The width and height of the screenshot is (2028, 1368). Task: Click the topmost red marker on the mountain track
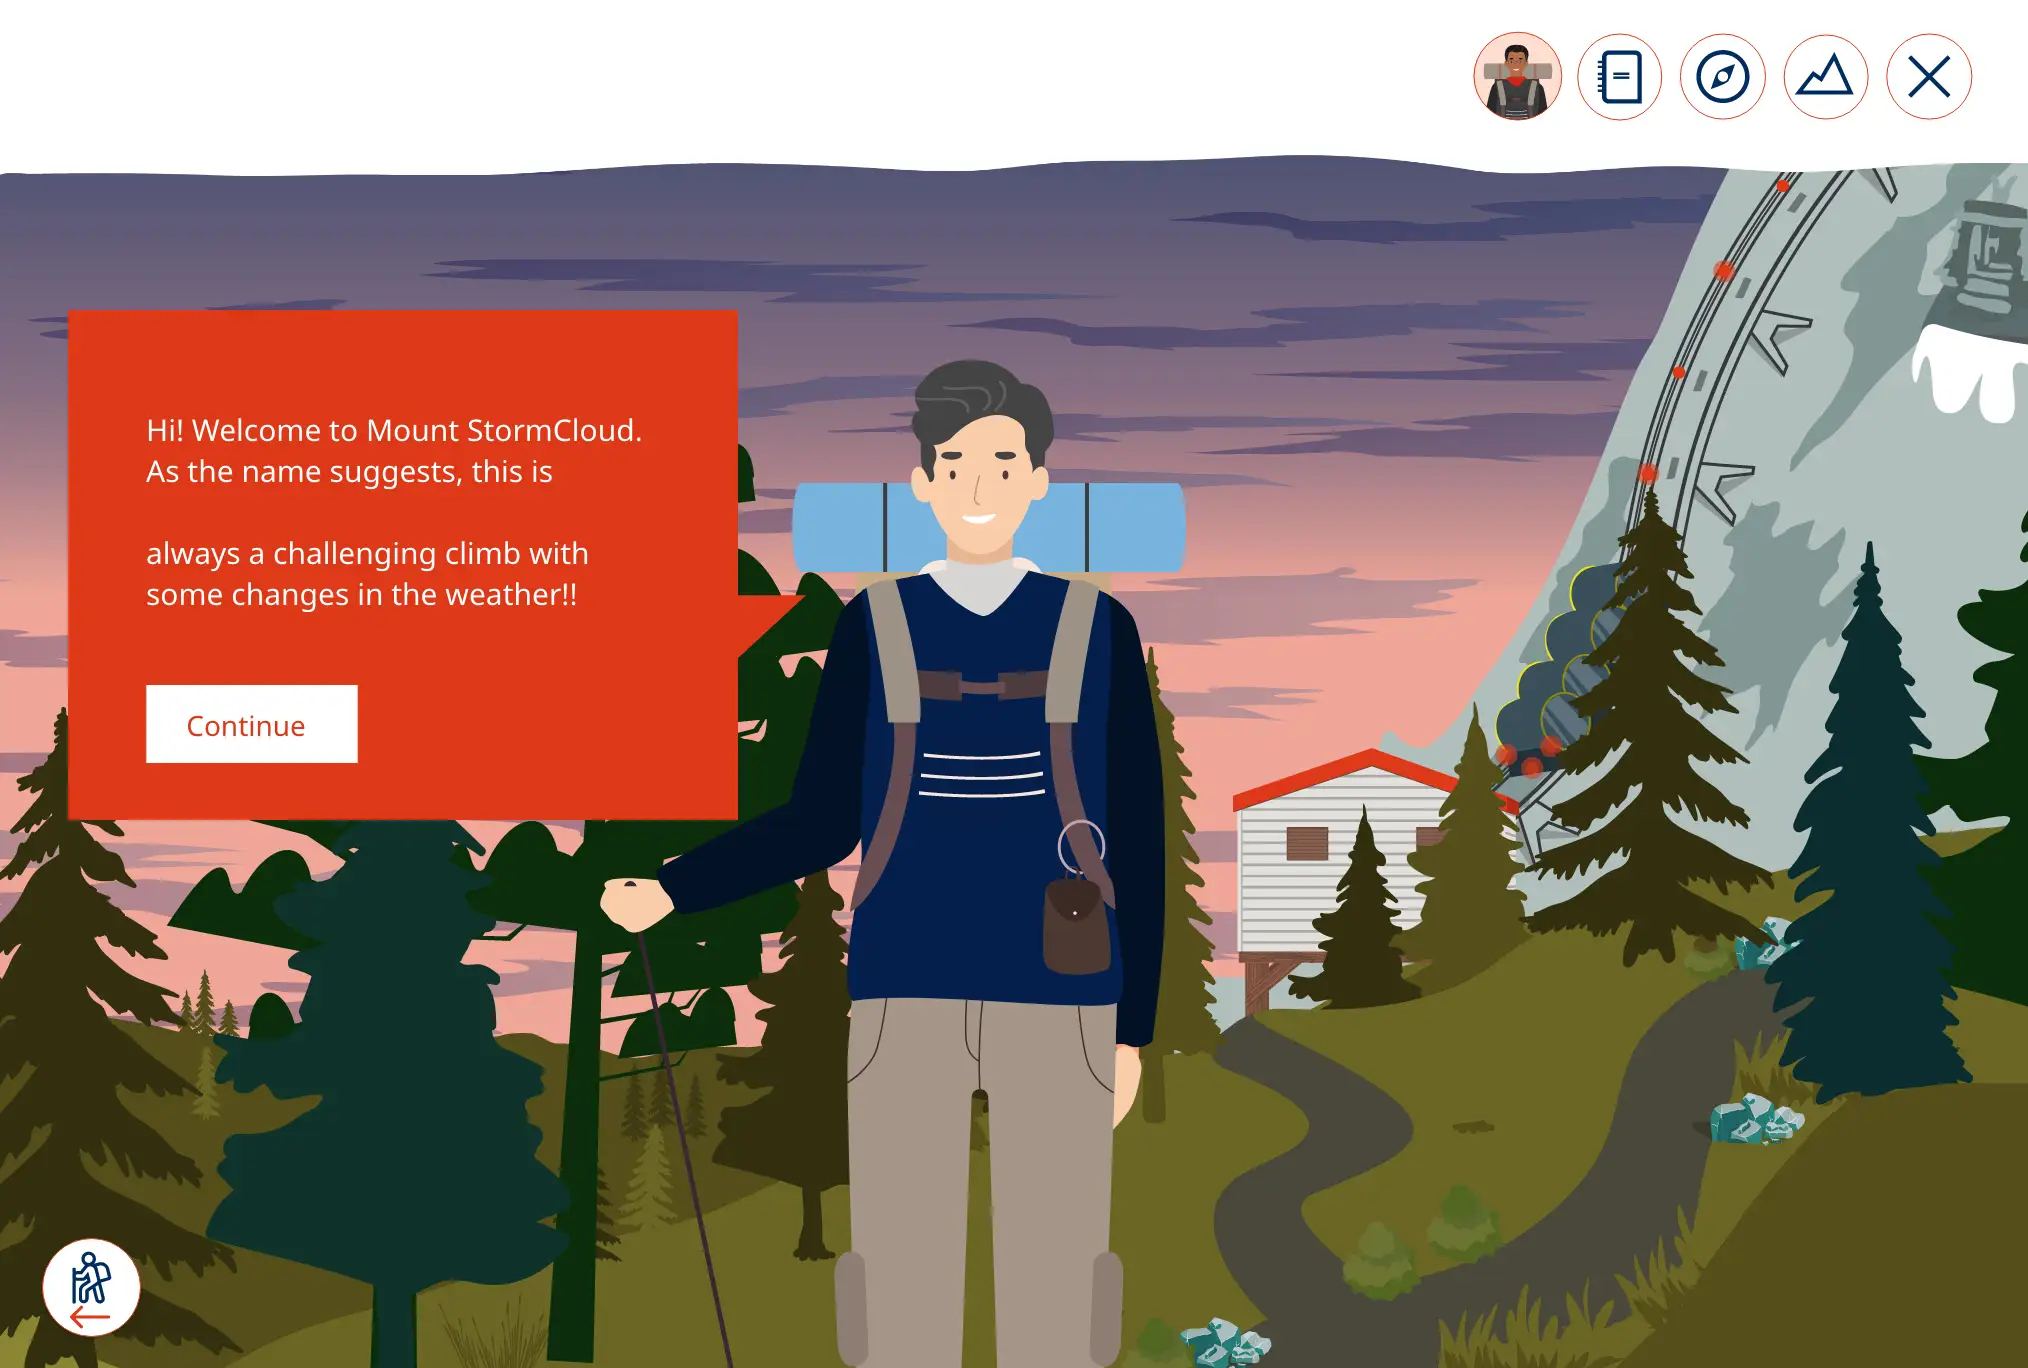pyautogui.click(x=1783, y=186)
